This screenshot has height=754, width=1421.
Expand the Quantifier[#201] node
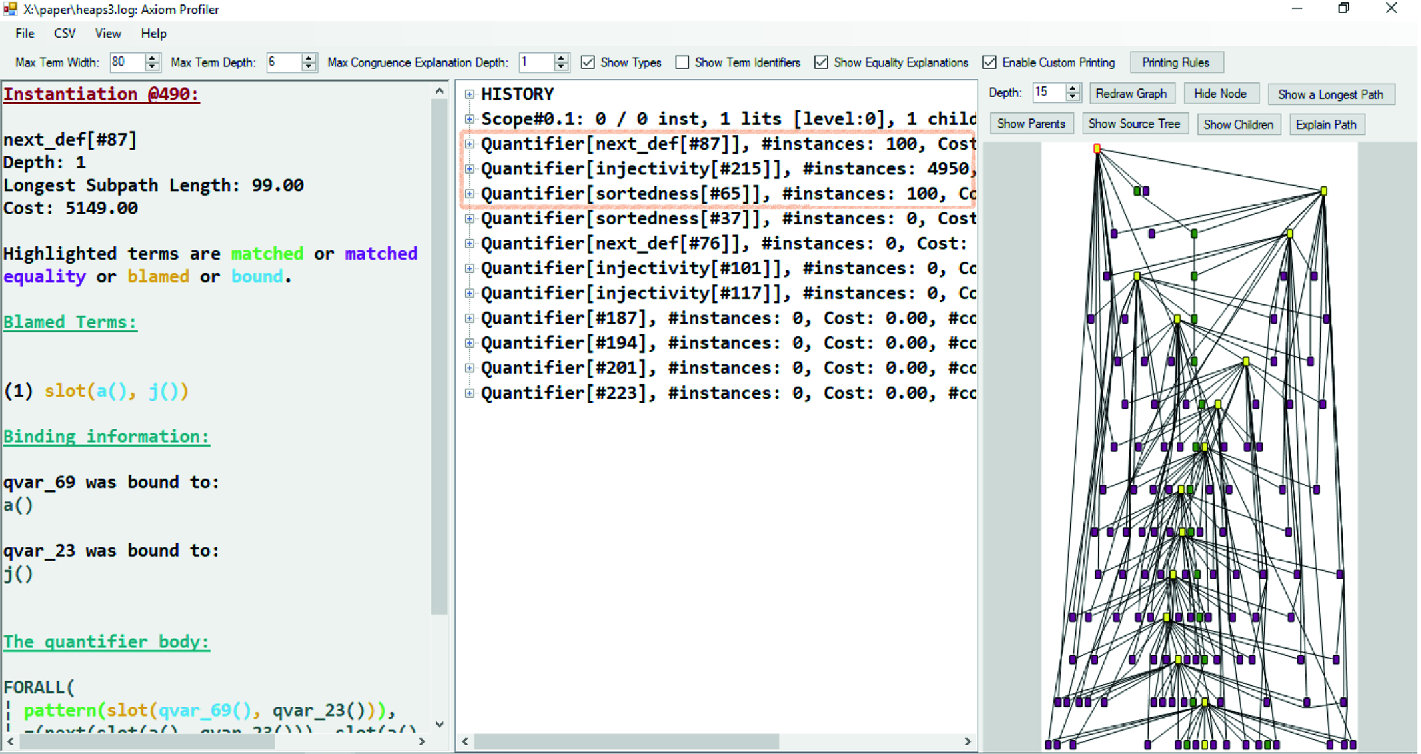coord(469,368)
